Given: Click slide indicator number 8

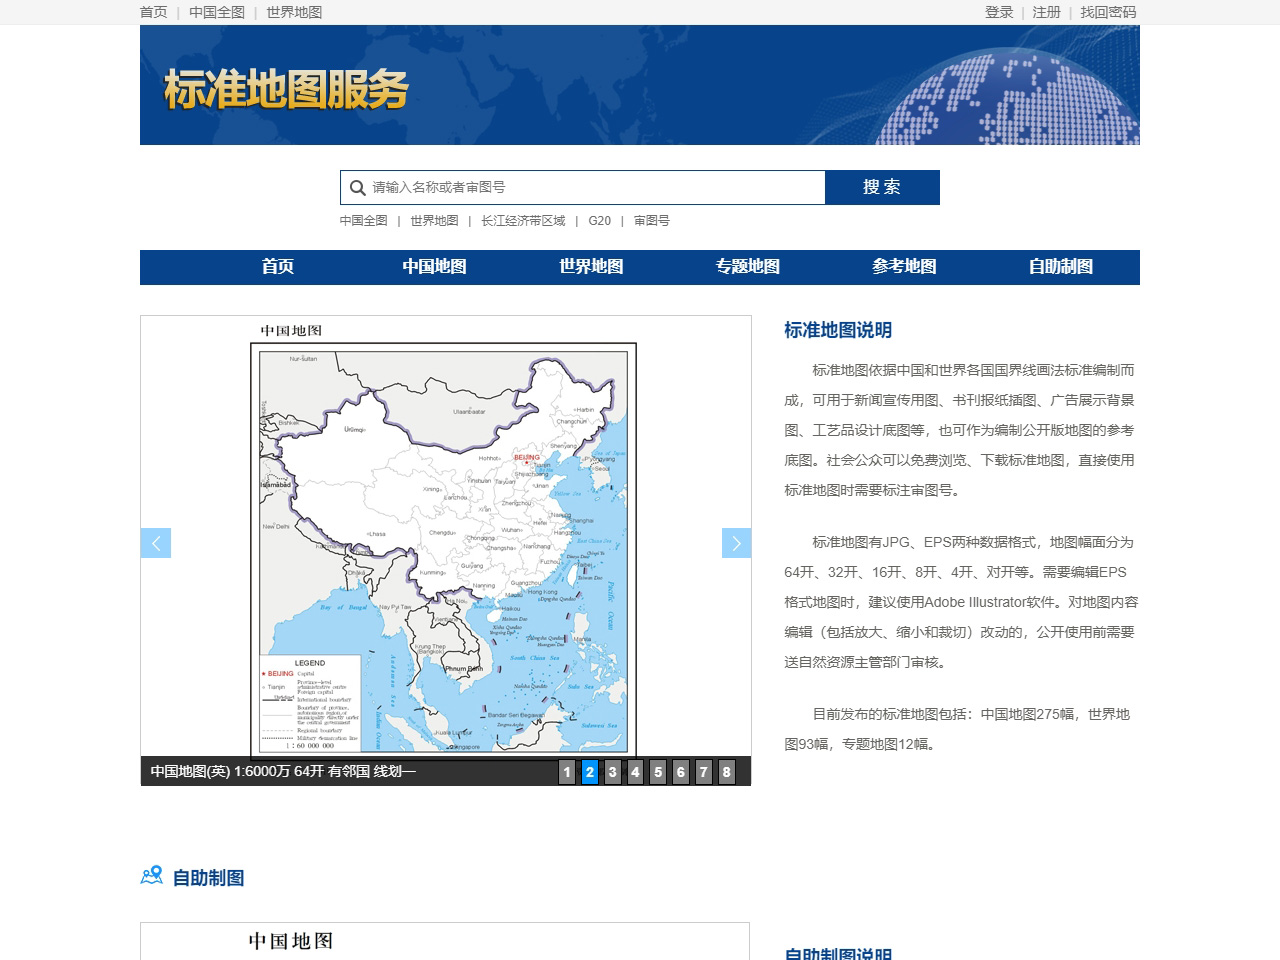Looking at the screenshot, I should (x=727, y=771).
